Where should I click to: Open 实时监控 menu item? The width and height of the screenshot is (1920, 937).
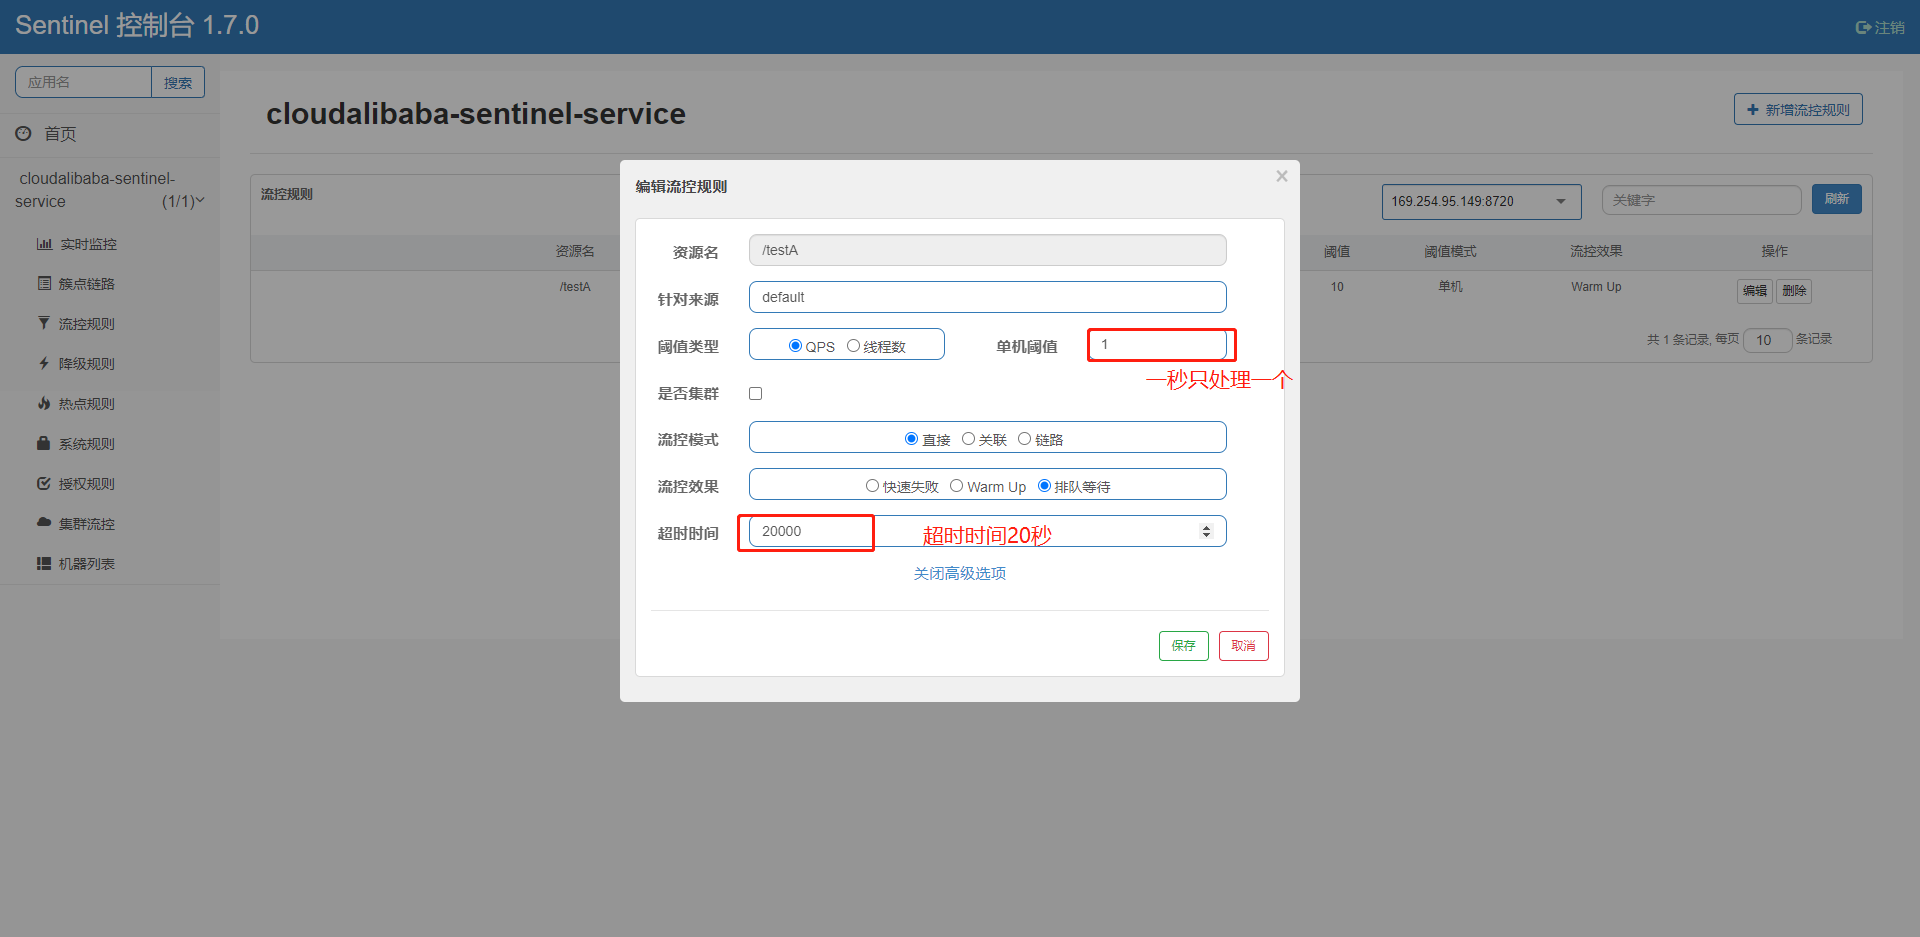(x=88, y=244)
